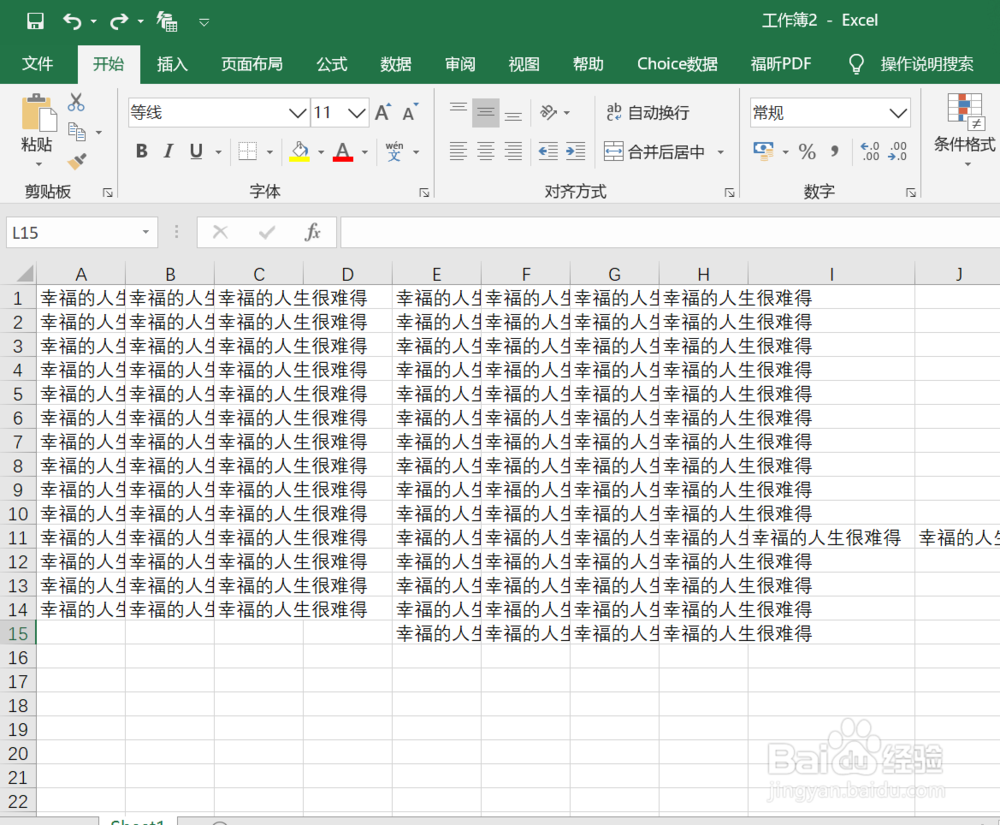The width and height of the screenshot is (1000, 825).
Task: Toggle 合并后居中 merge and center
Action: (x=654, y=152)
